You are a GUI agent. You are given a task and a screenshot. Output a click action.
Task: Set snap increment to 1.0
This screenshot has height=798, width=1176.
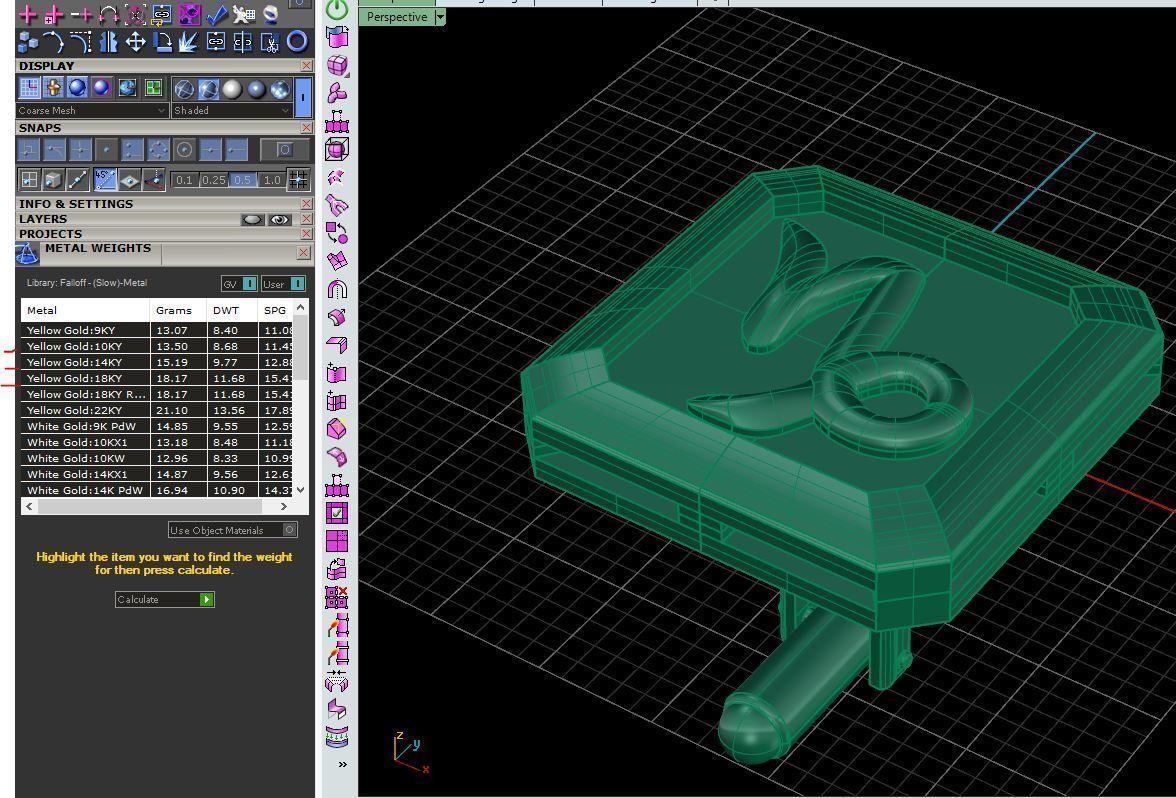[272, 180]
